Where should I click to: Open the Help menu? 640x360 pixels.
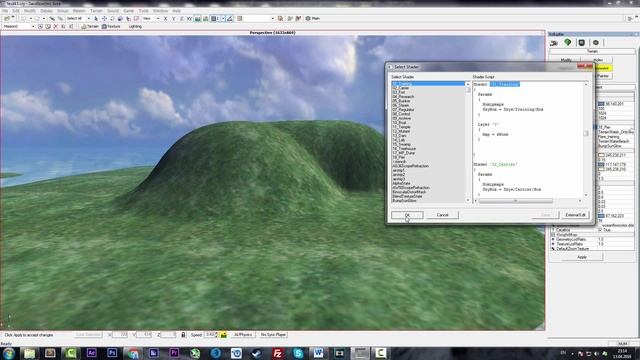coord(176,11)
